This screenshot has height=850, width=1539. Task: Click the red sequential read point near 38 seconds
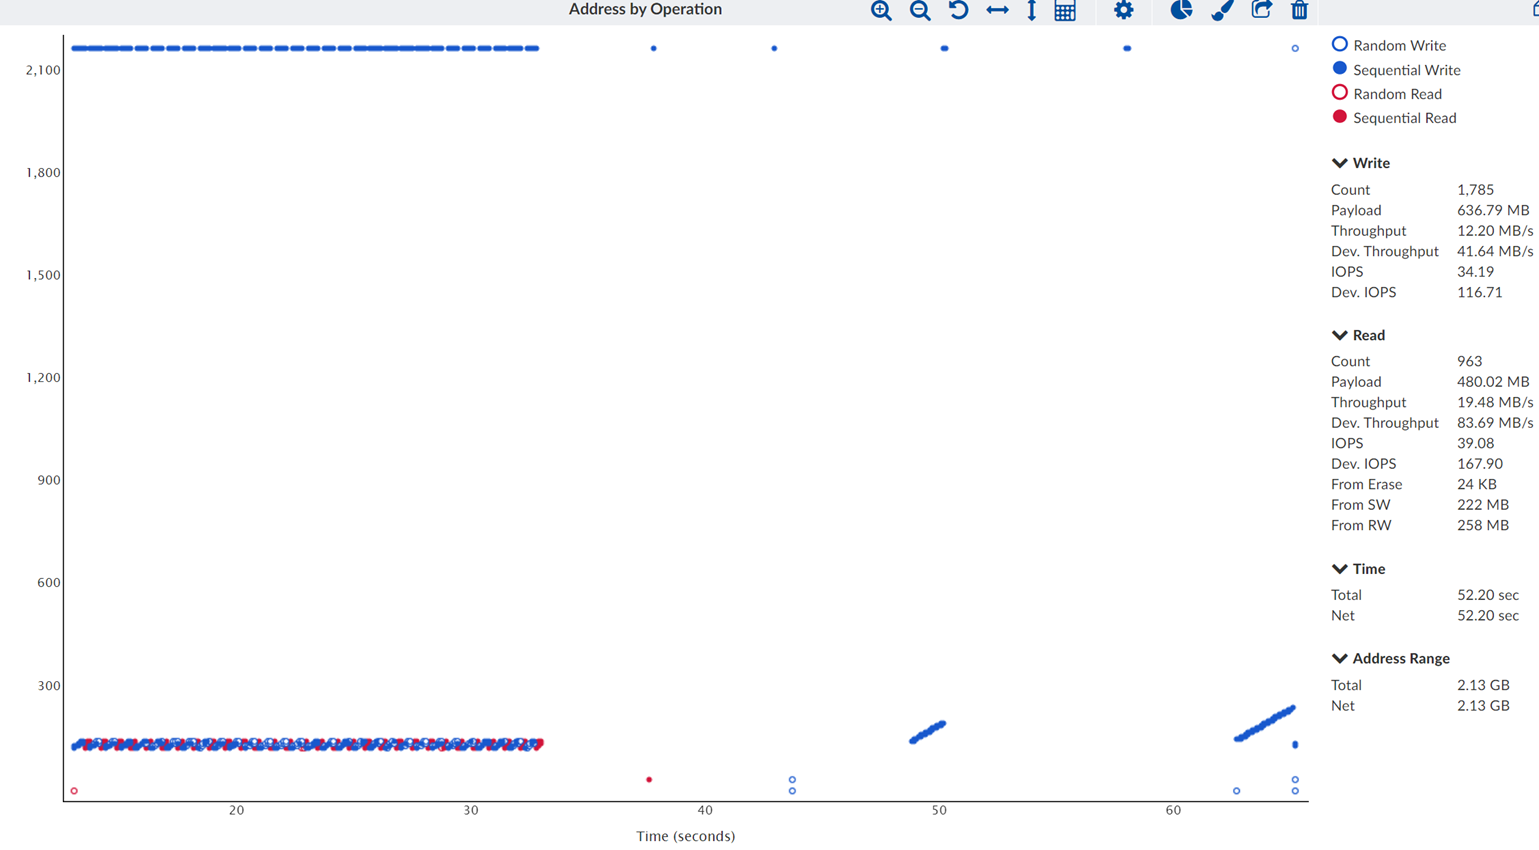(649, 780)
